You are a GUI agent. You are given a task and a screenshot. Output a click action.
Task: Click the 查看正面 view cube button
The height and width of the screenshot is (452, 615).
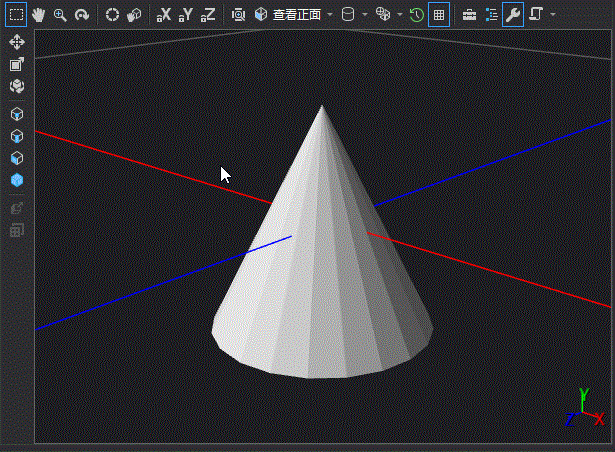[x=288, y=15]
